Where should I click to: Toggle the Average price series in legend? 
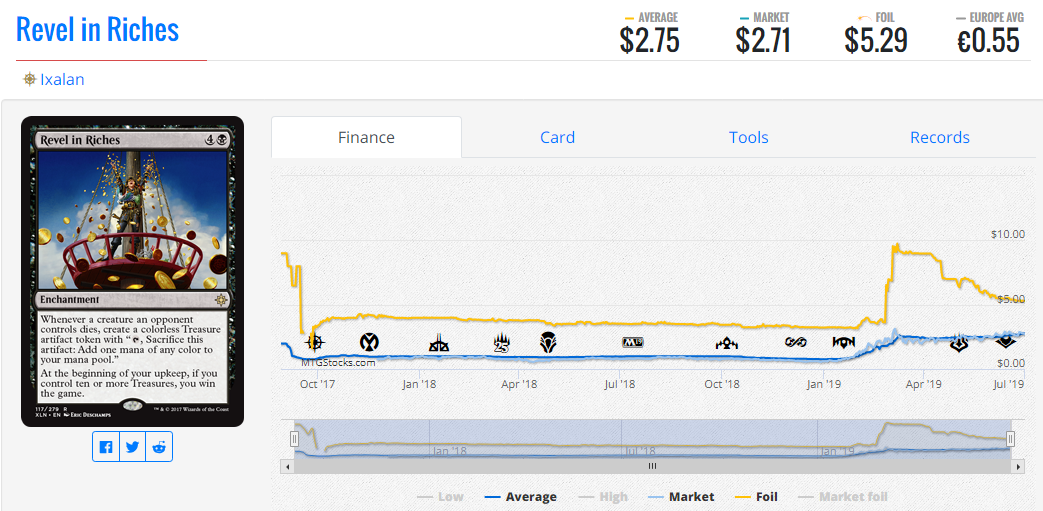coord(521,496)
